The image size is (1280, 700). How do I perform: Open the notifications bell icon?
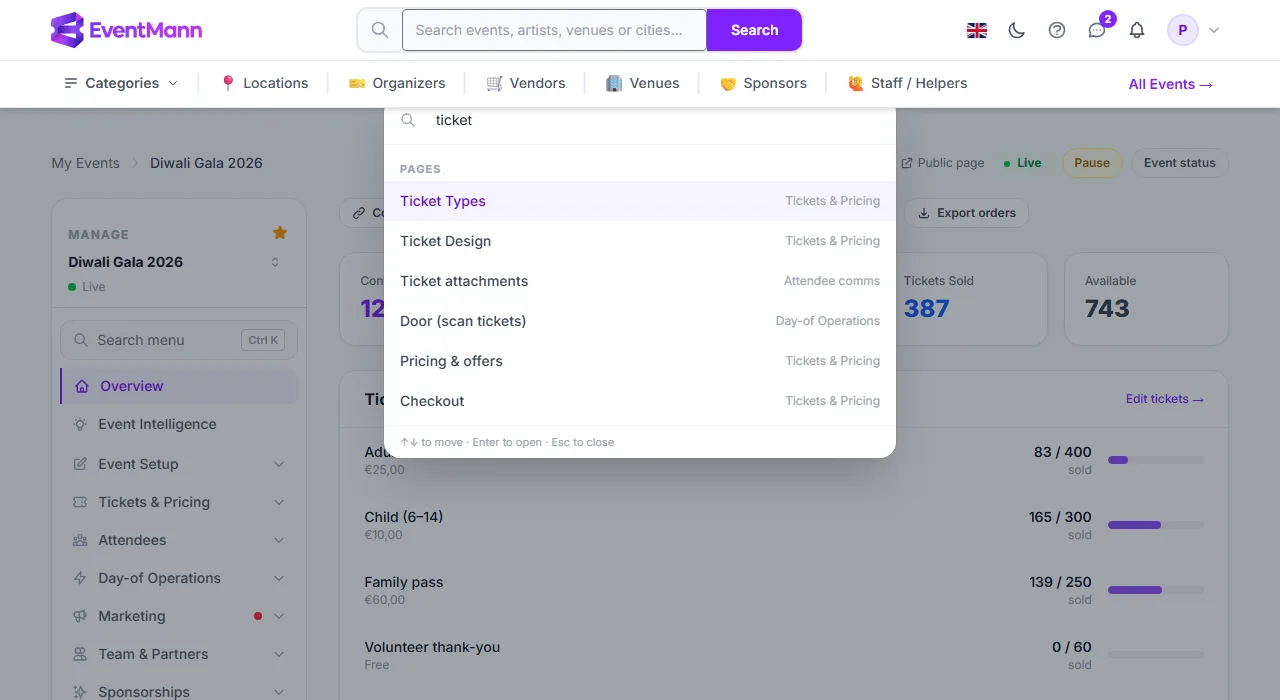(x=1137, y=31)
